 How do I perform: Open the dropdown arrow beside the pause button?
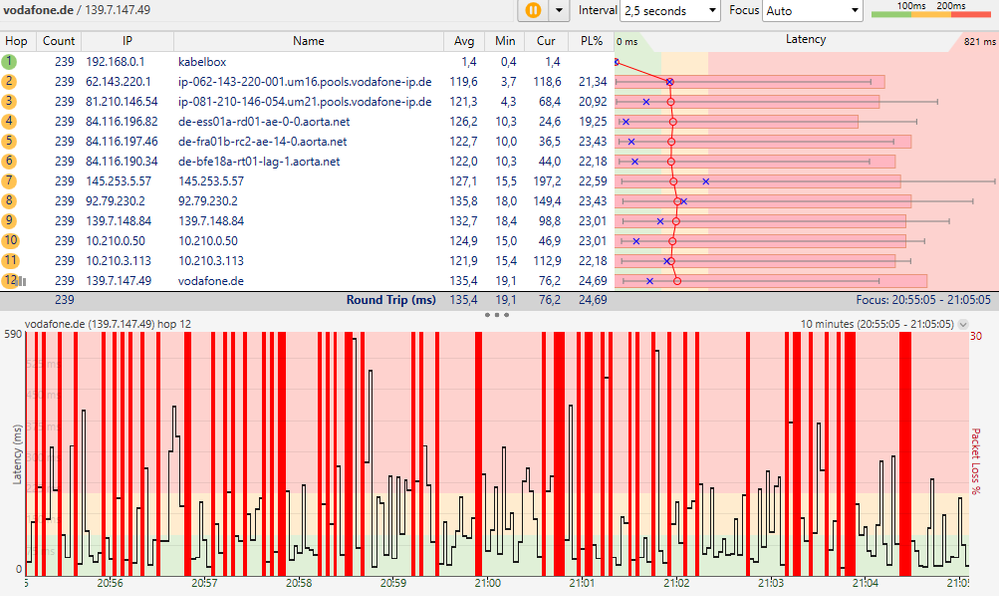(559, 10)
